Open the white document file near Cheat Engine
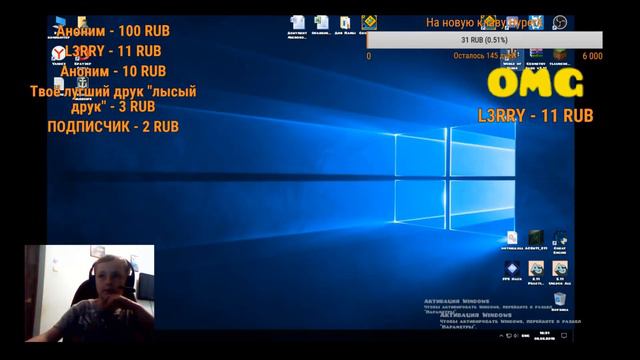The height and width of the screenshot is (360, 640). 512,240
